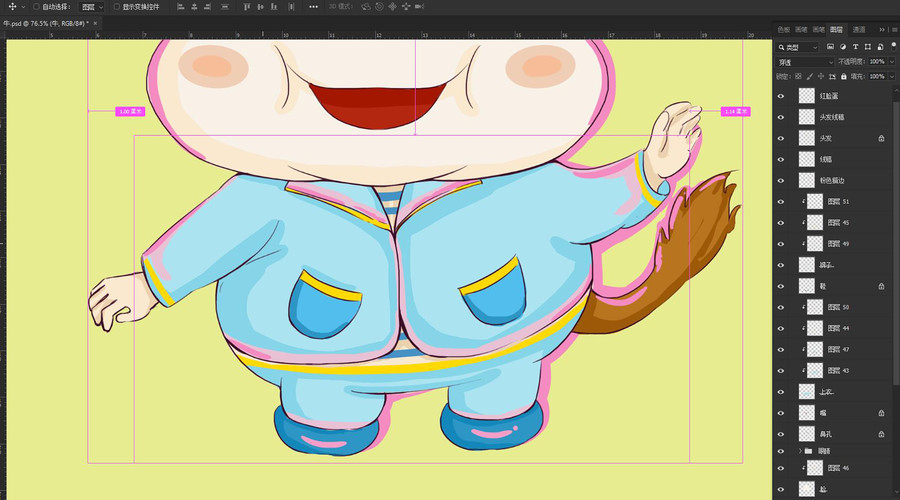The width and height of the screenshot is (900, 500).
Task: Align left edges icon
Action: 181,7
